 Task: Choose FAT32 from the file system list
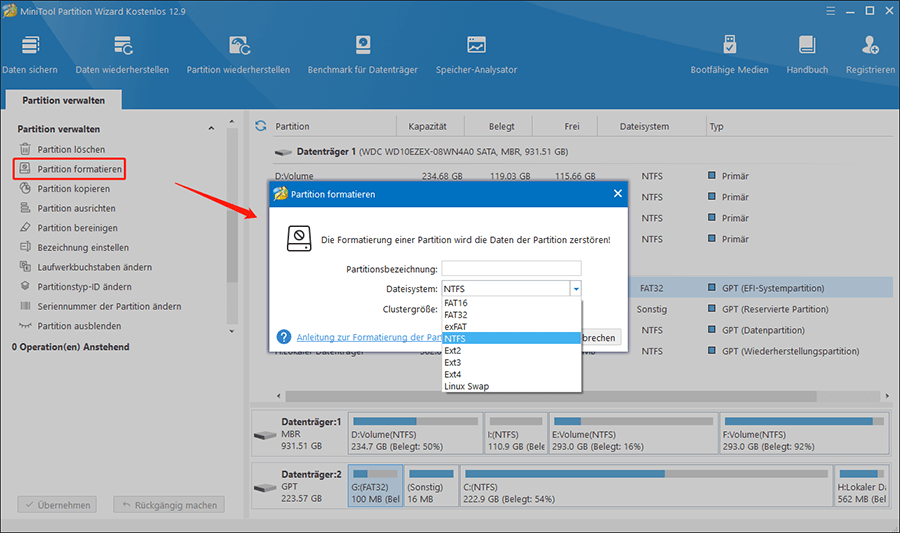512,314
